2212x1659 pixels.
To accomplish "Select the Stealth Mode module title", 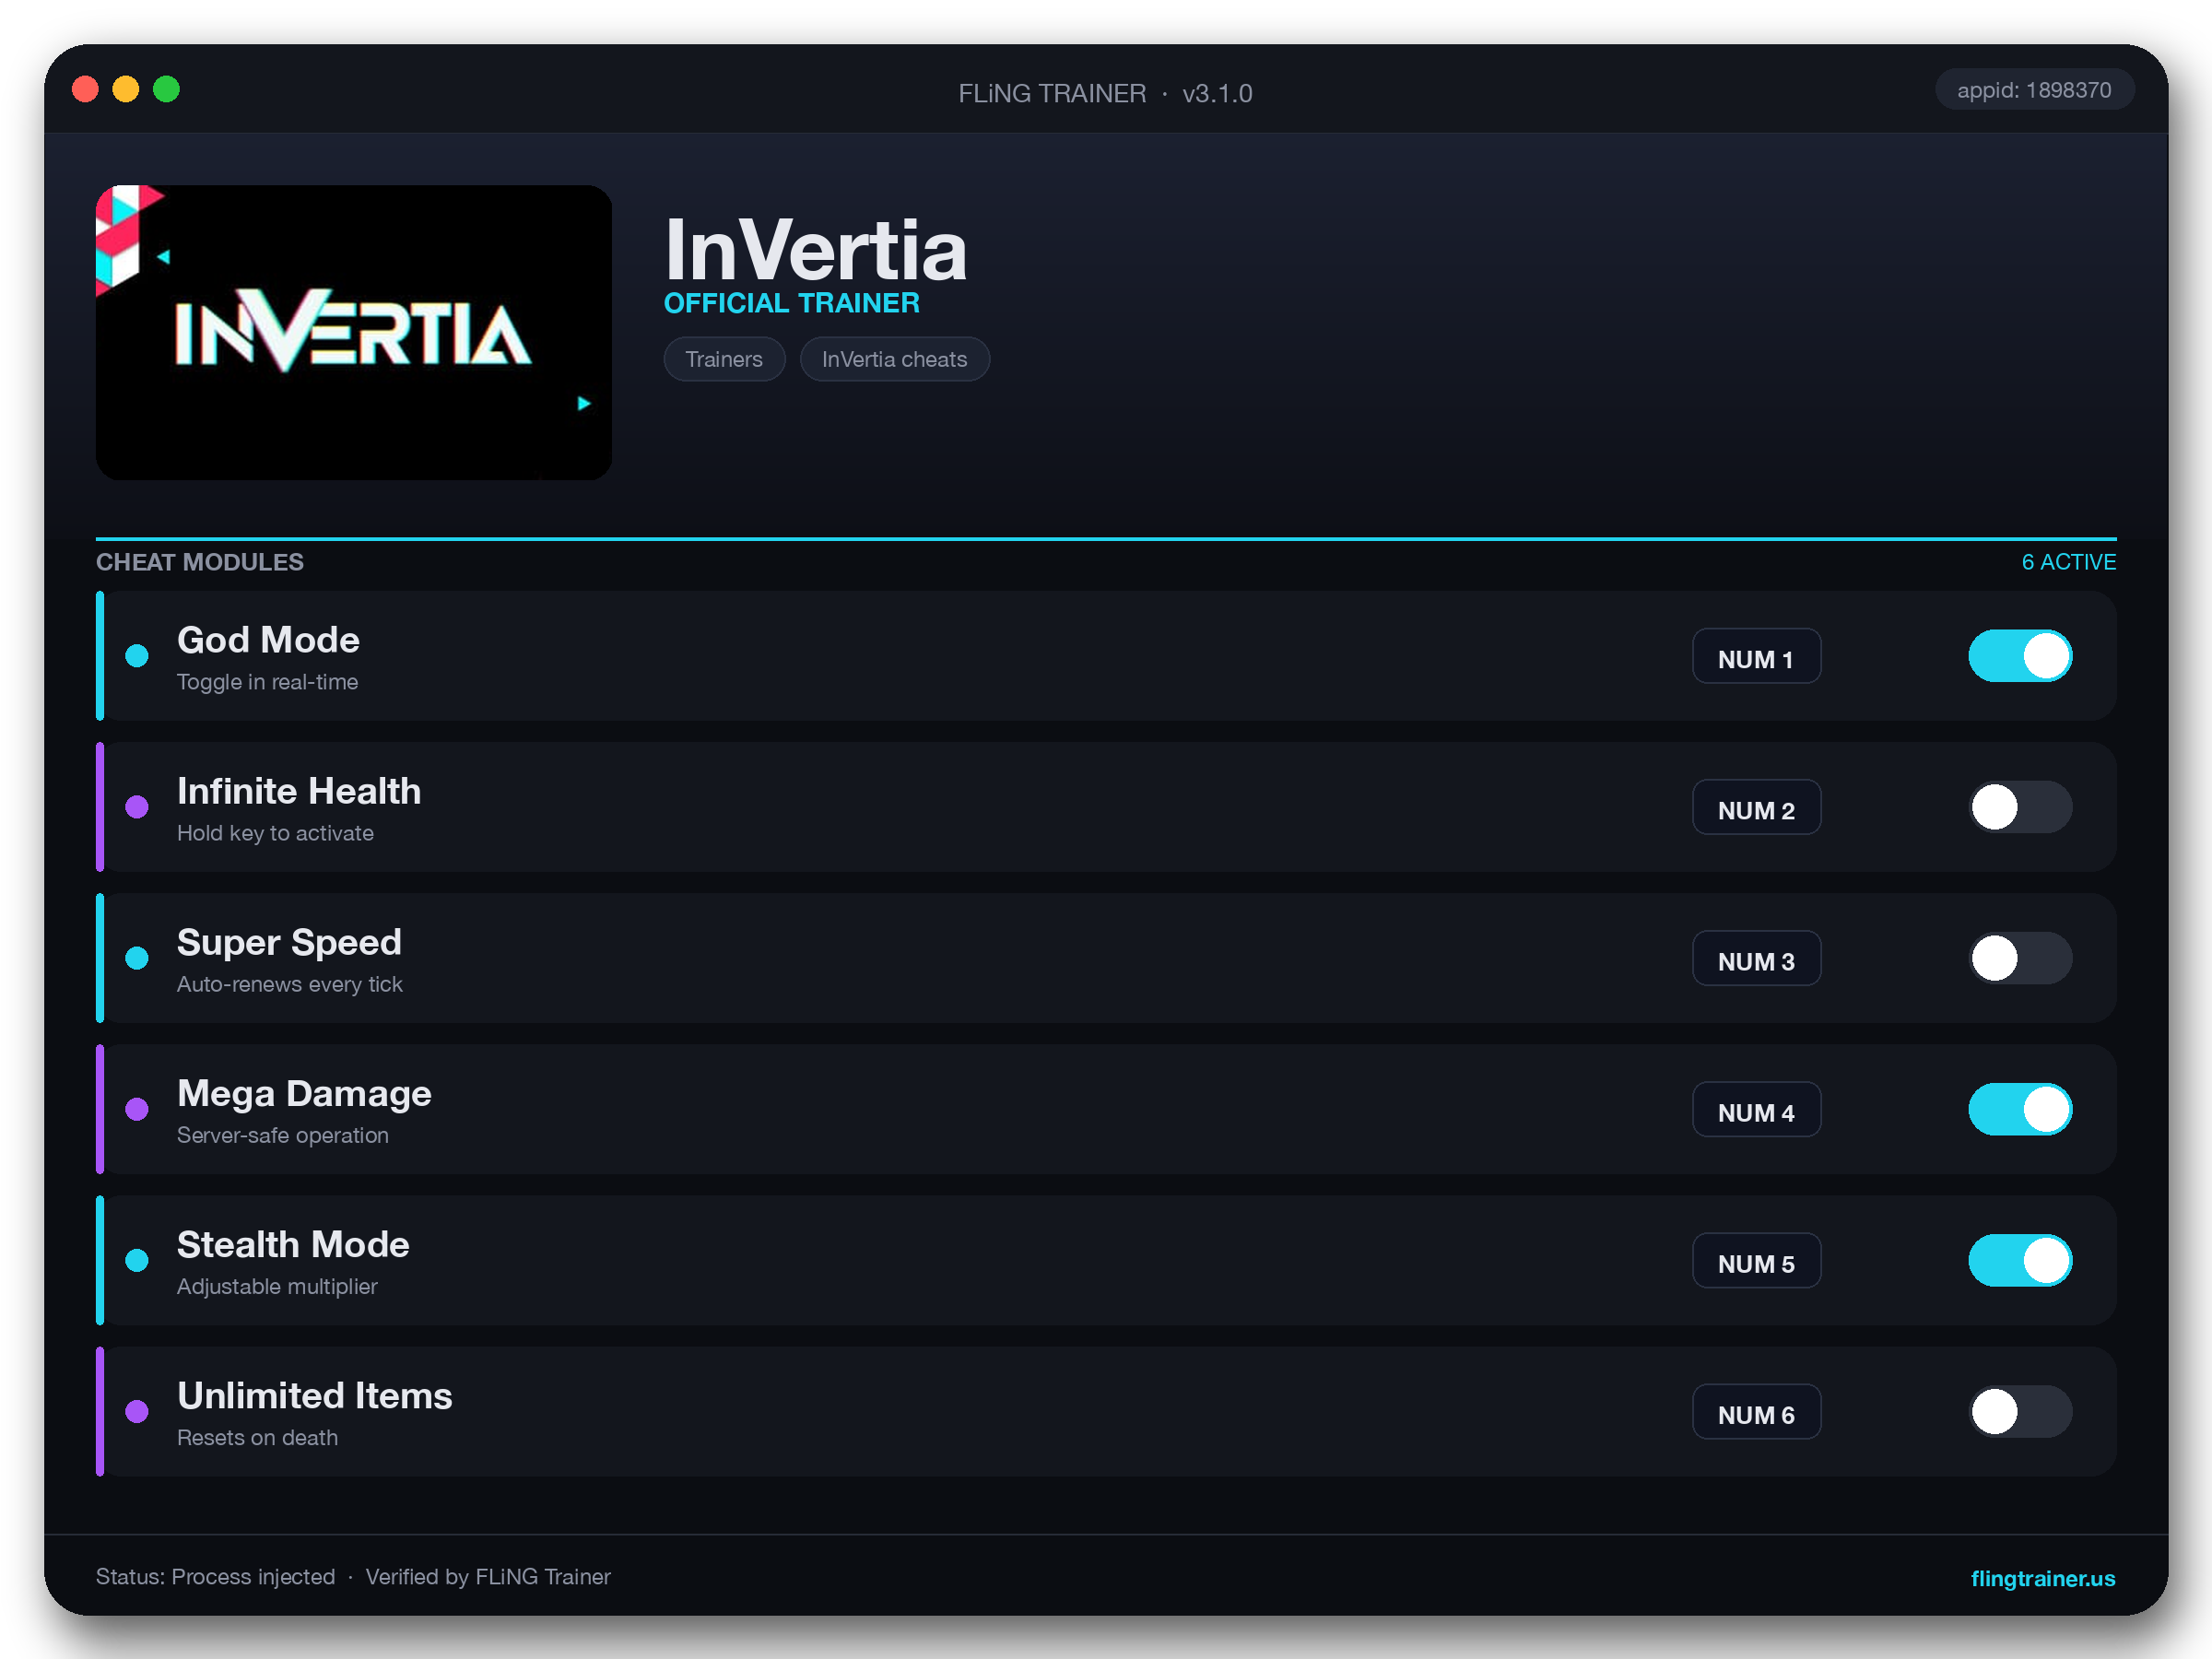I will [293, 1244].
